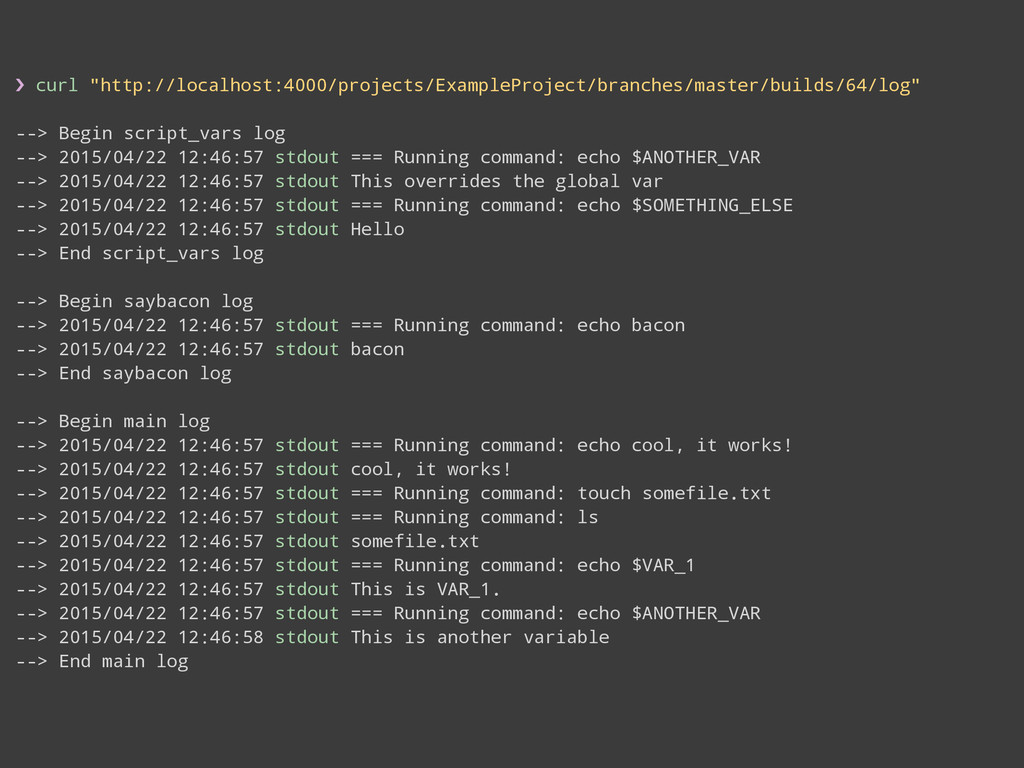Click the "echo $VAR_1" command text

(x=636, y=565)
